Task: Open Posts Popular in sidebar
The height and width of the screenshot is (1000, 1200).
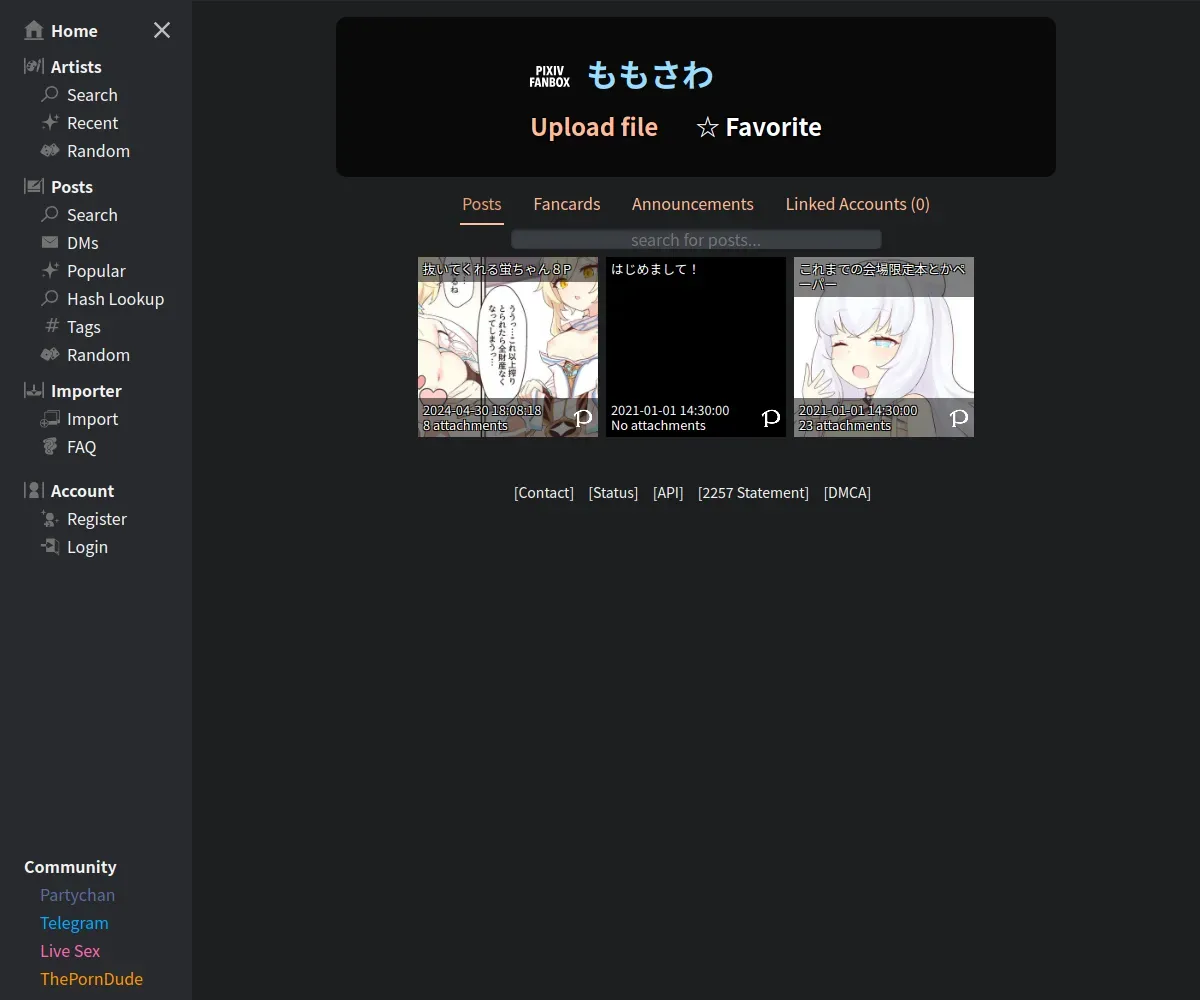Action: 96,271
